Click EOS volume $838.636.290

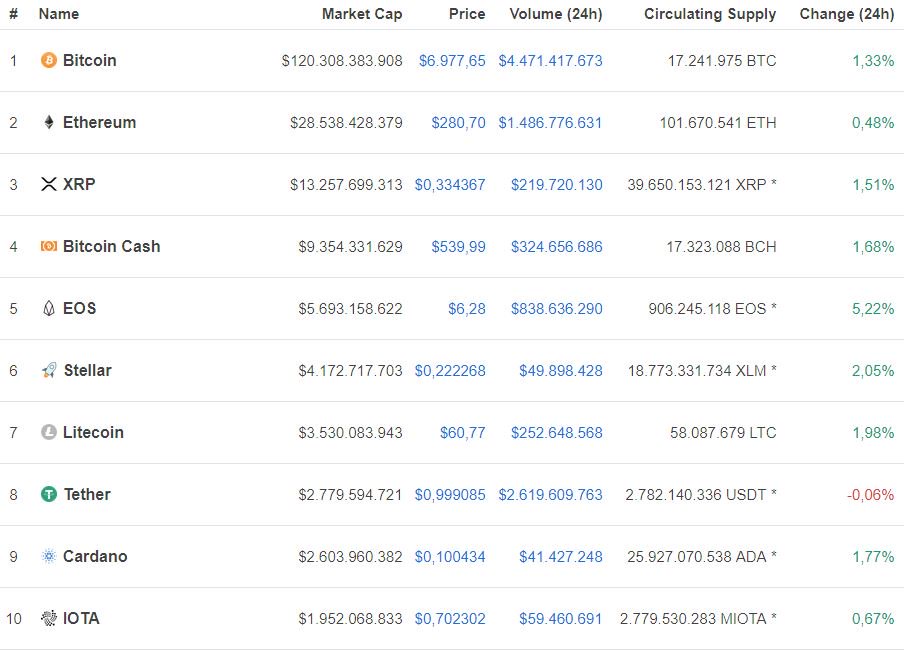click(x=557, y=308)
